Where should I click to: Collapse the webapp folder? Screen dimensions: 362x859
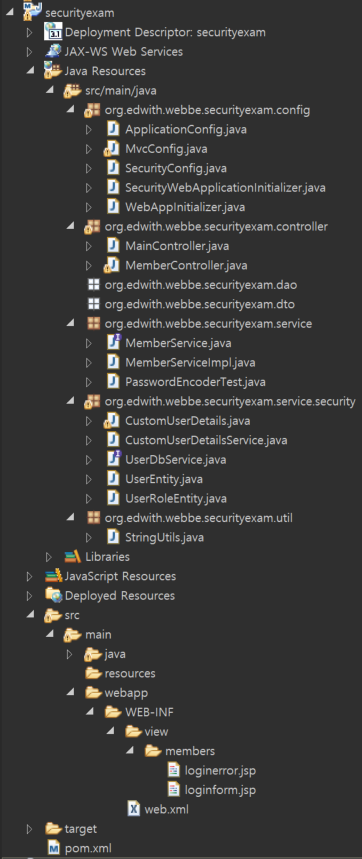70,692
